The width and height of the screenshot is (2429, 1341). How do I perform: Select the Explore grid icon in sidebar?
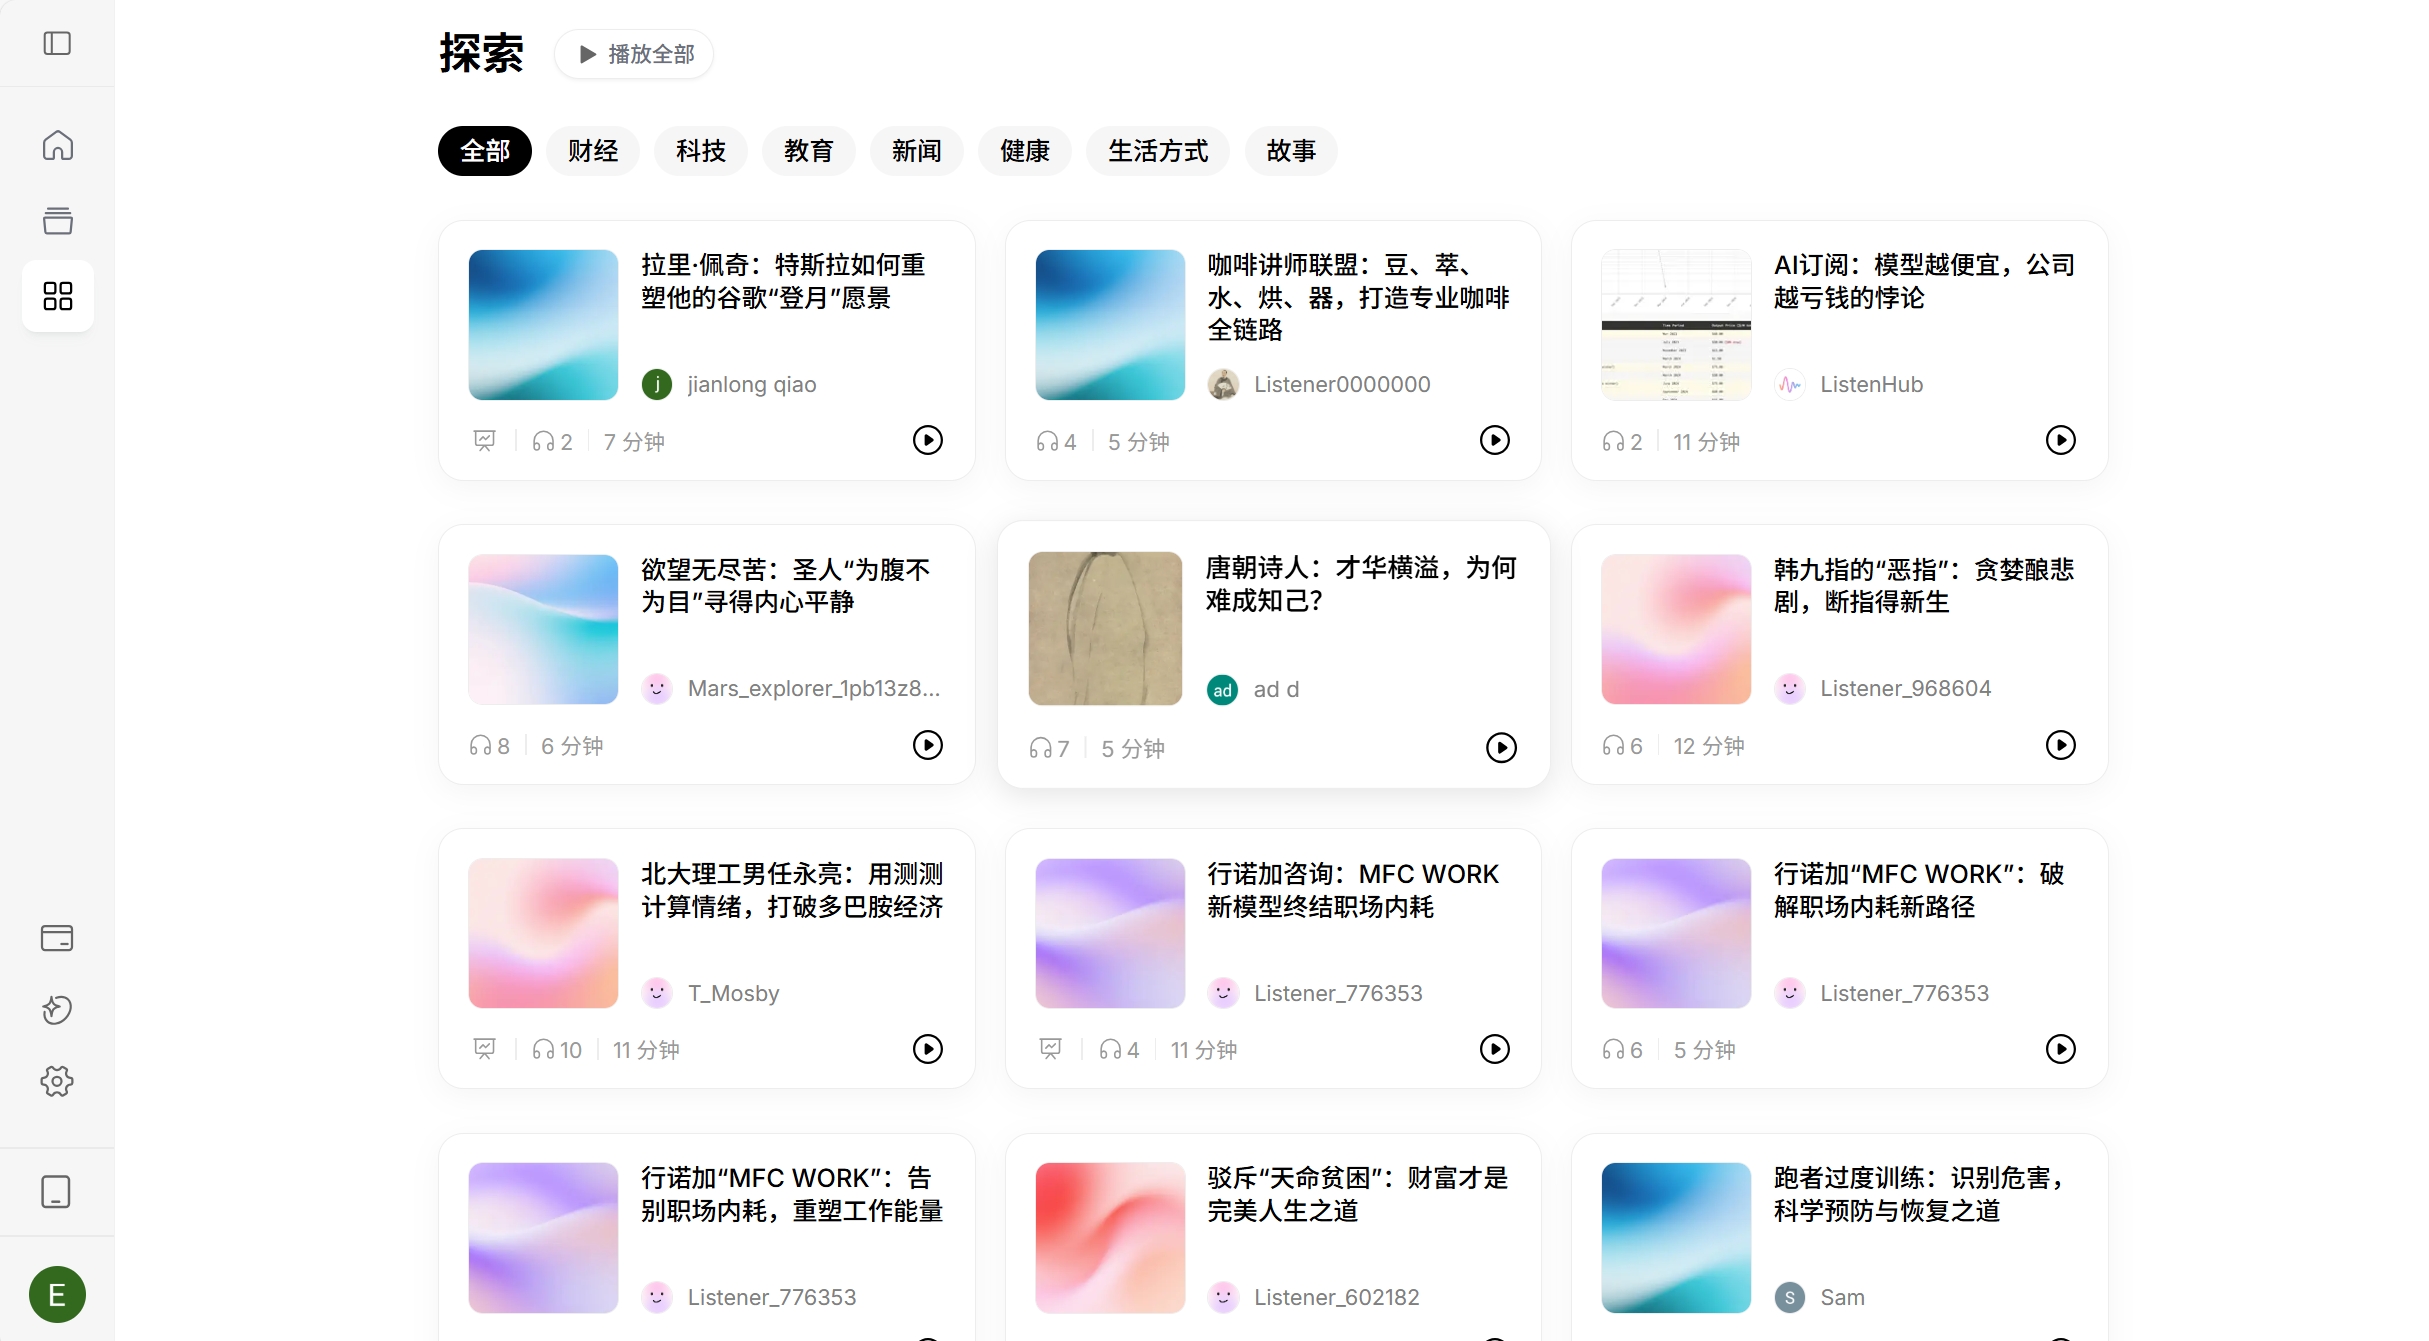point(57,295)
